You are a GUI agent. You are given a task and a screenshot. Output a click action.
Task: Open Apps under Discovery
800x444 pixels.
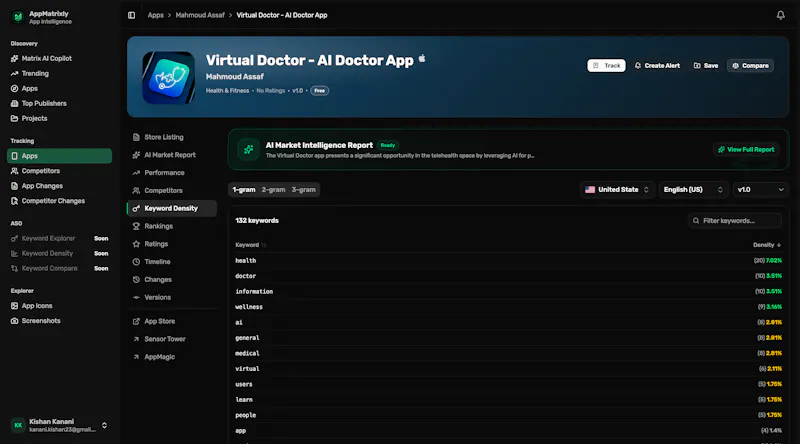point(30,88)
